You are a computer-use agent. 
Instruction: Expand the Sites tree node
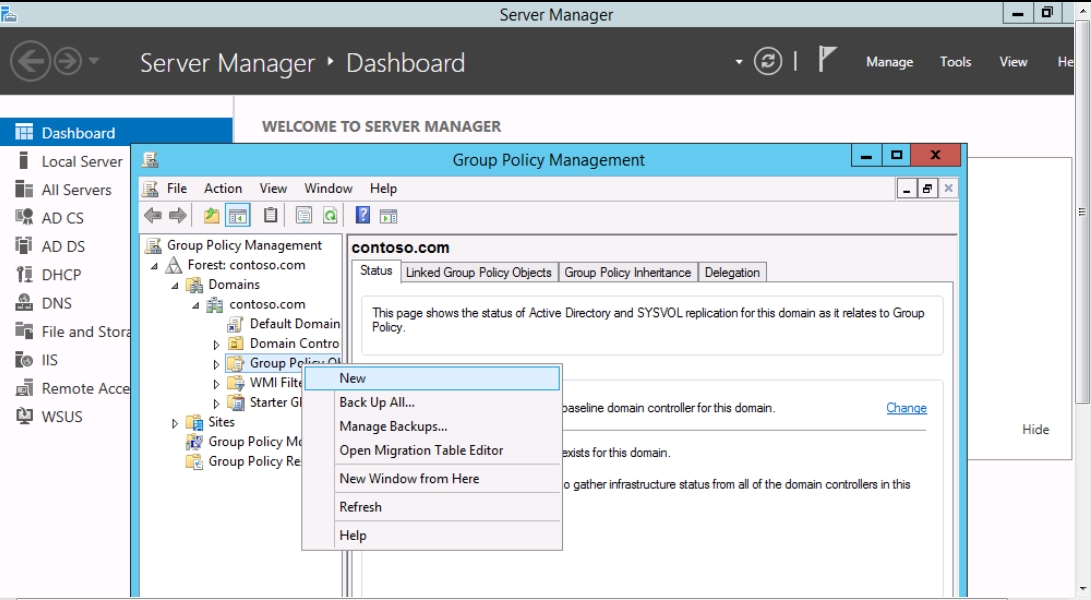coord(175,423)
